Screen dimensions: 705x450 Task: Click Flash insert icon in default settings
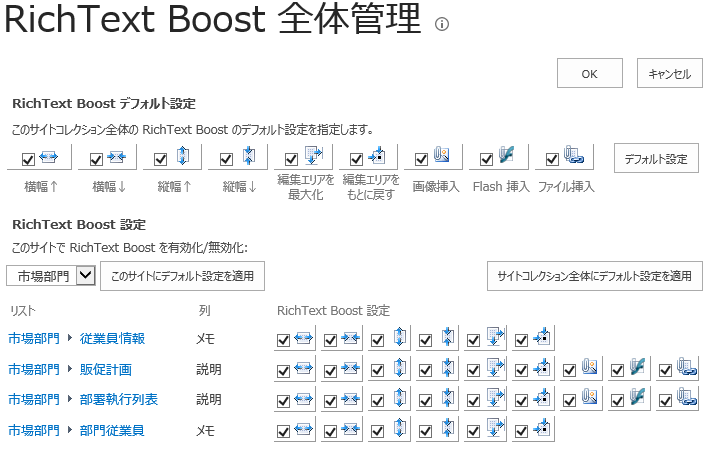click(506, 154)
